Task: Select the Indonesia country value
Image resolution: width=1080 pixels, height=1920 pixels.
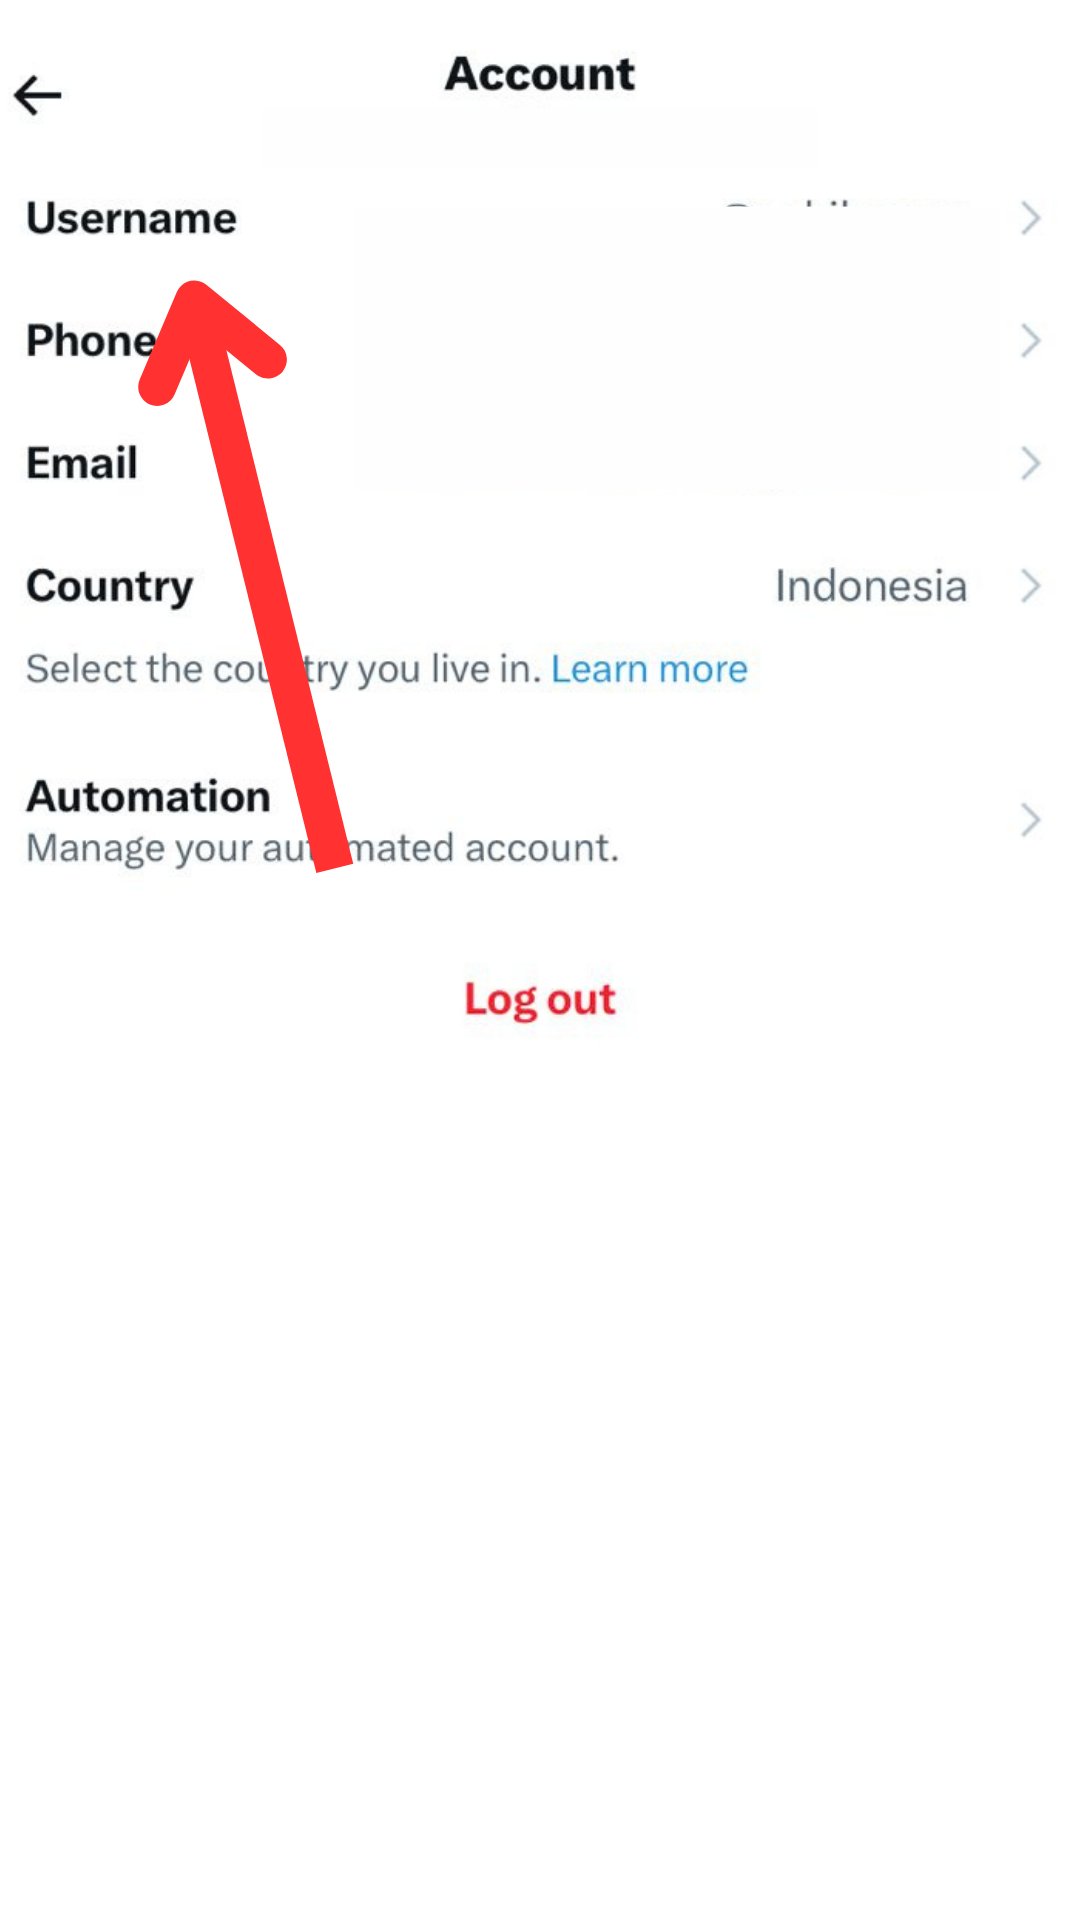Action: point(871,586)
